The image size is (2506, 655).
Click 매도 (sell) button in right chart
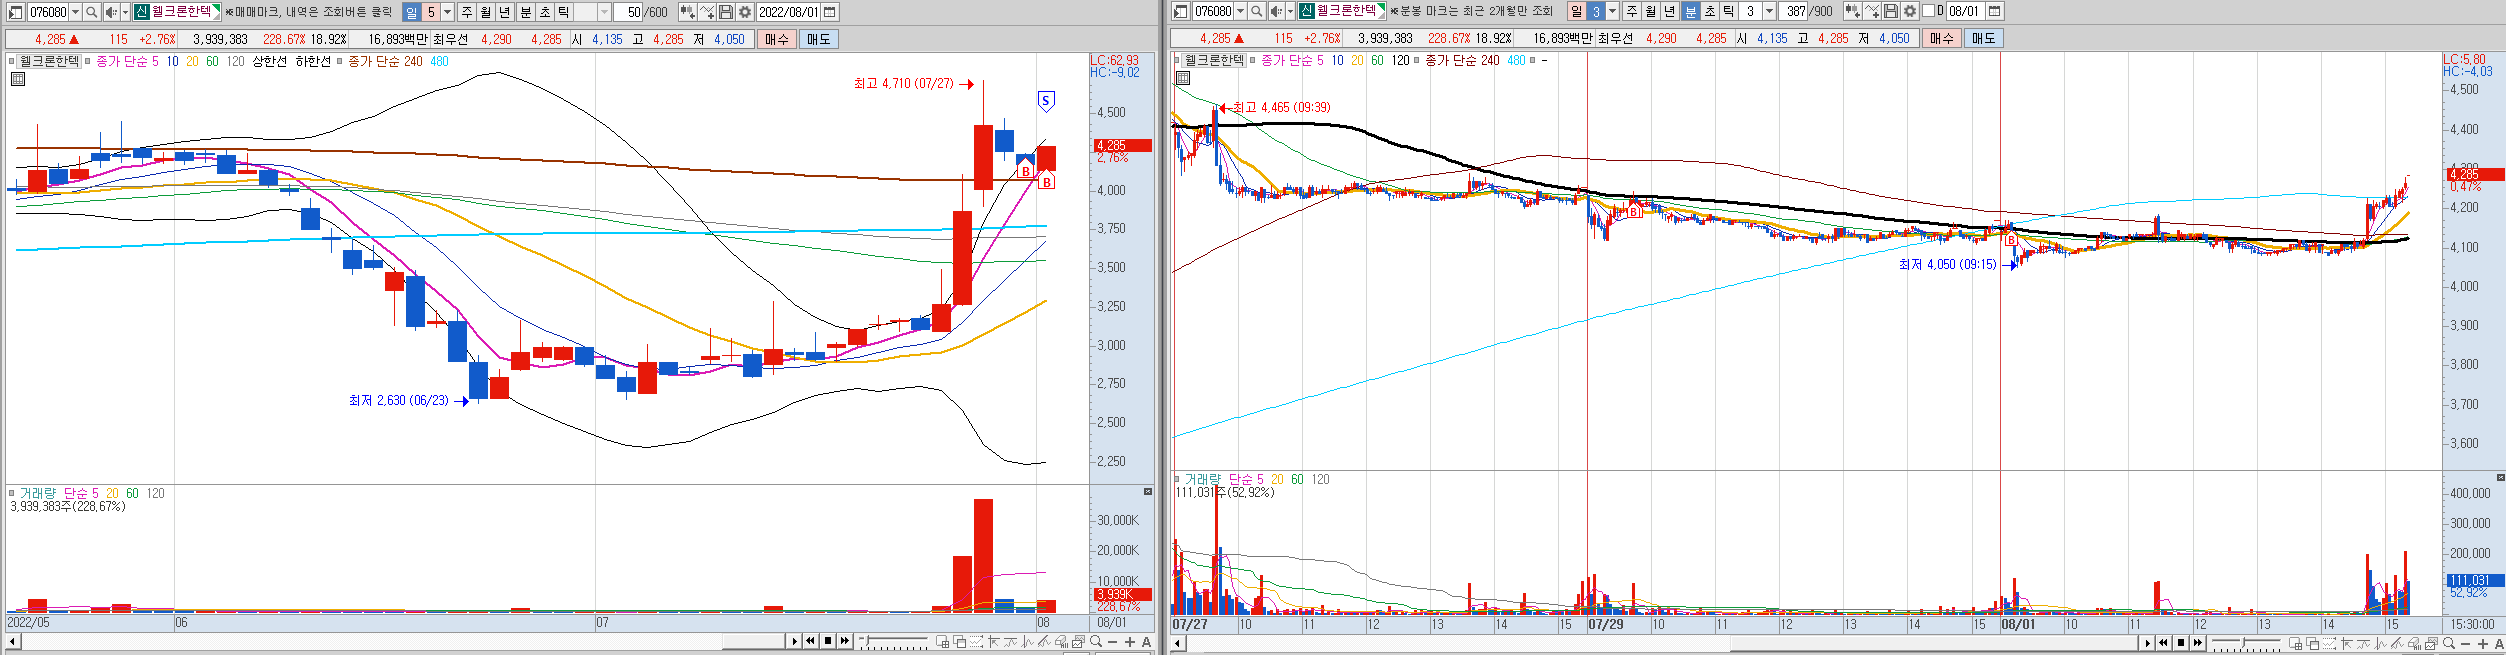tap(1983, 38)
